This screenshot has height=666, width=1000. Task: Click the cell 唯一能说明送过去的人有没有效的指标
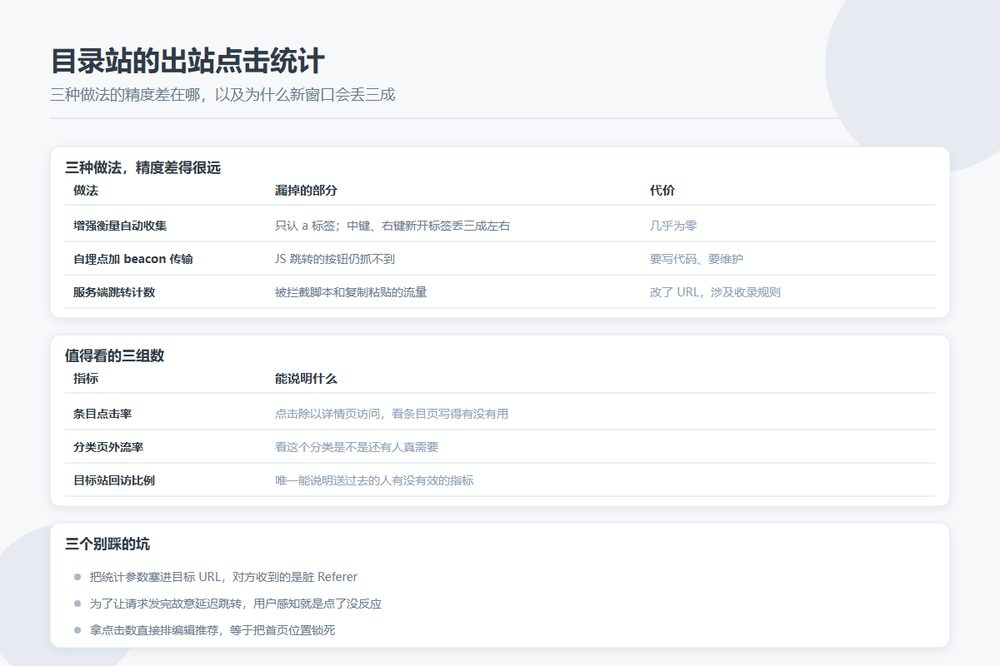(374, 480)
